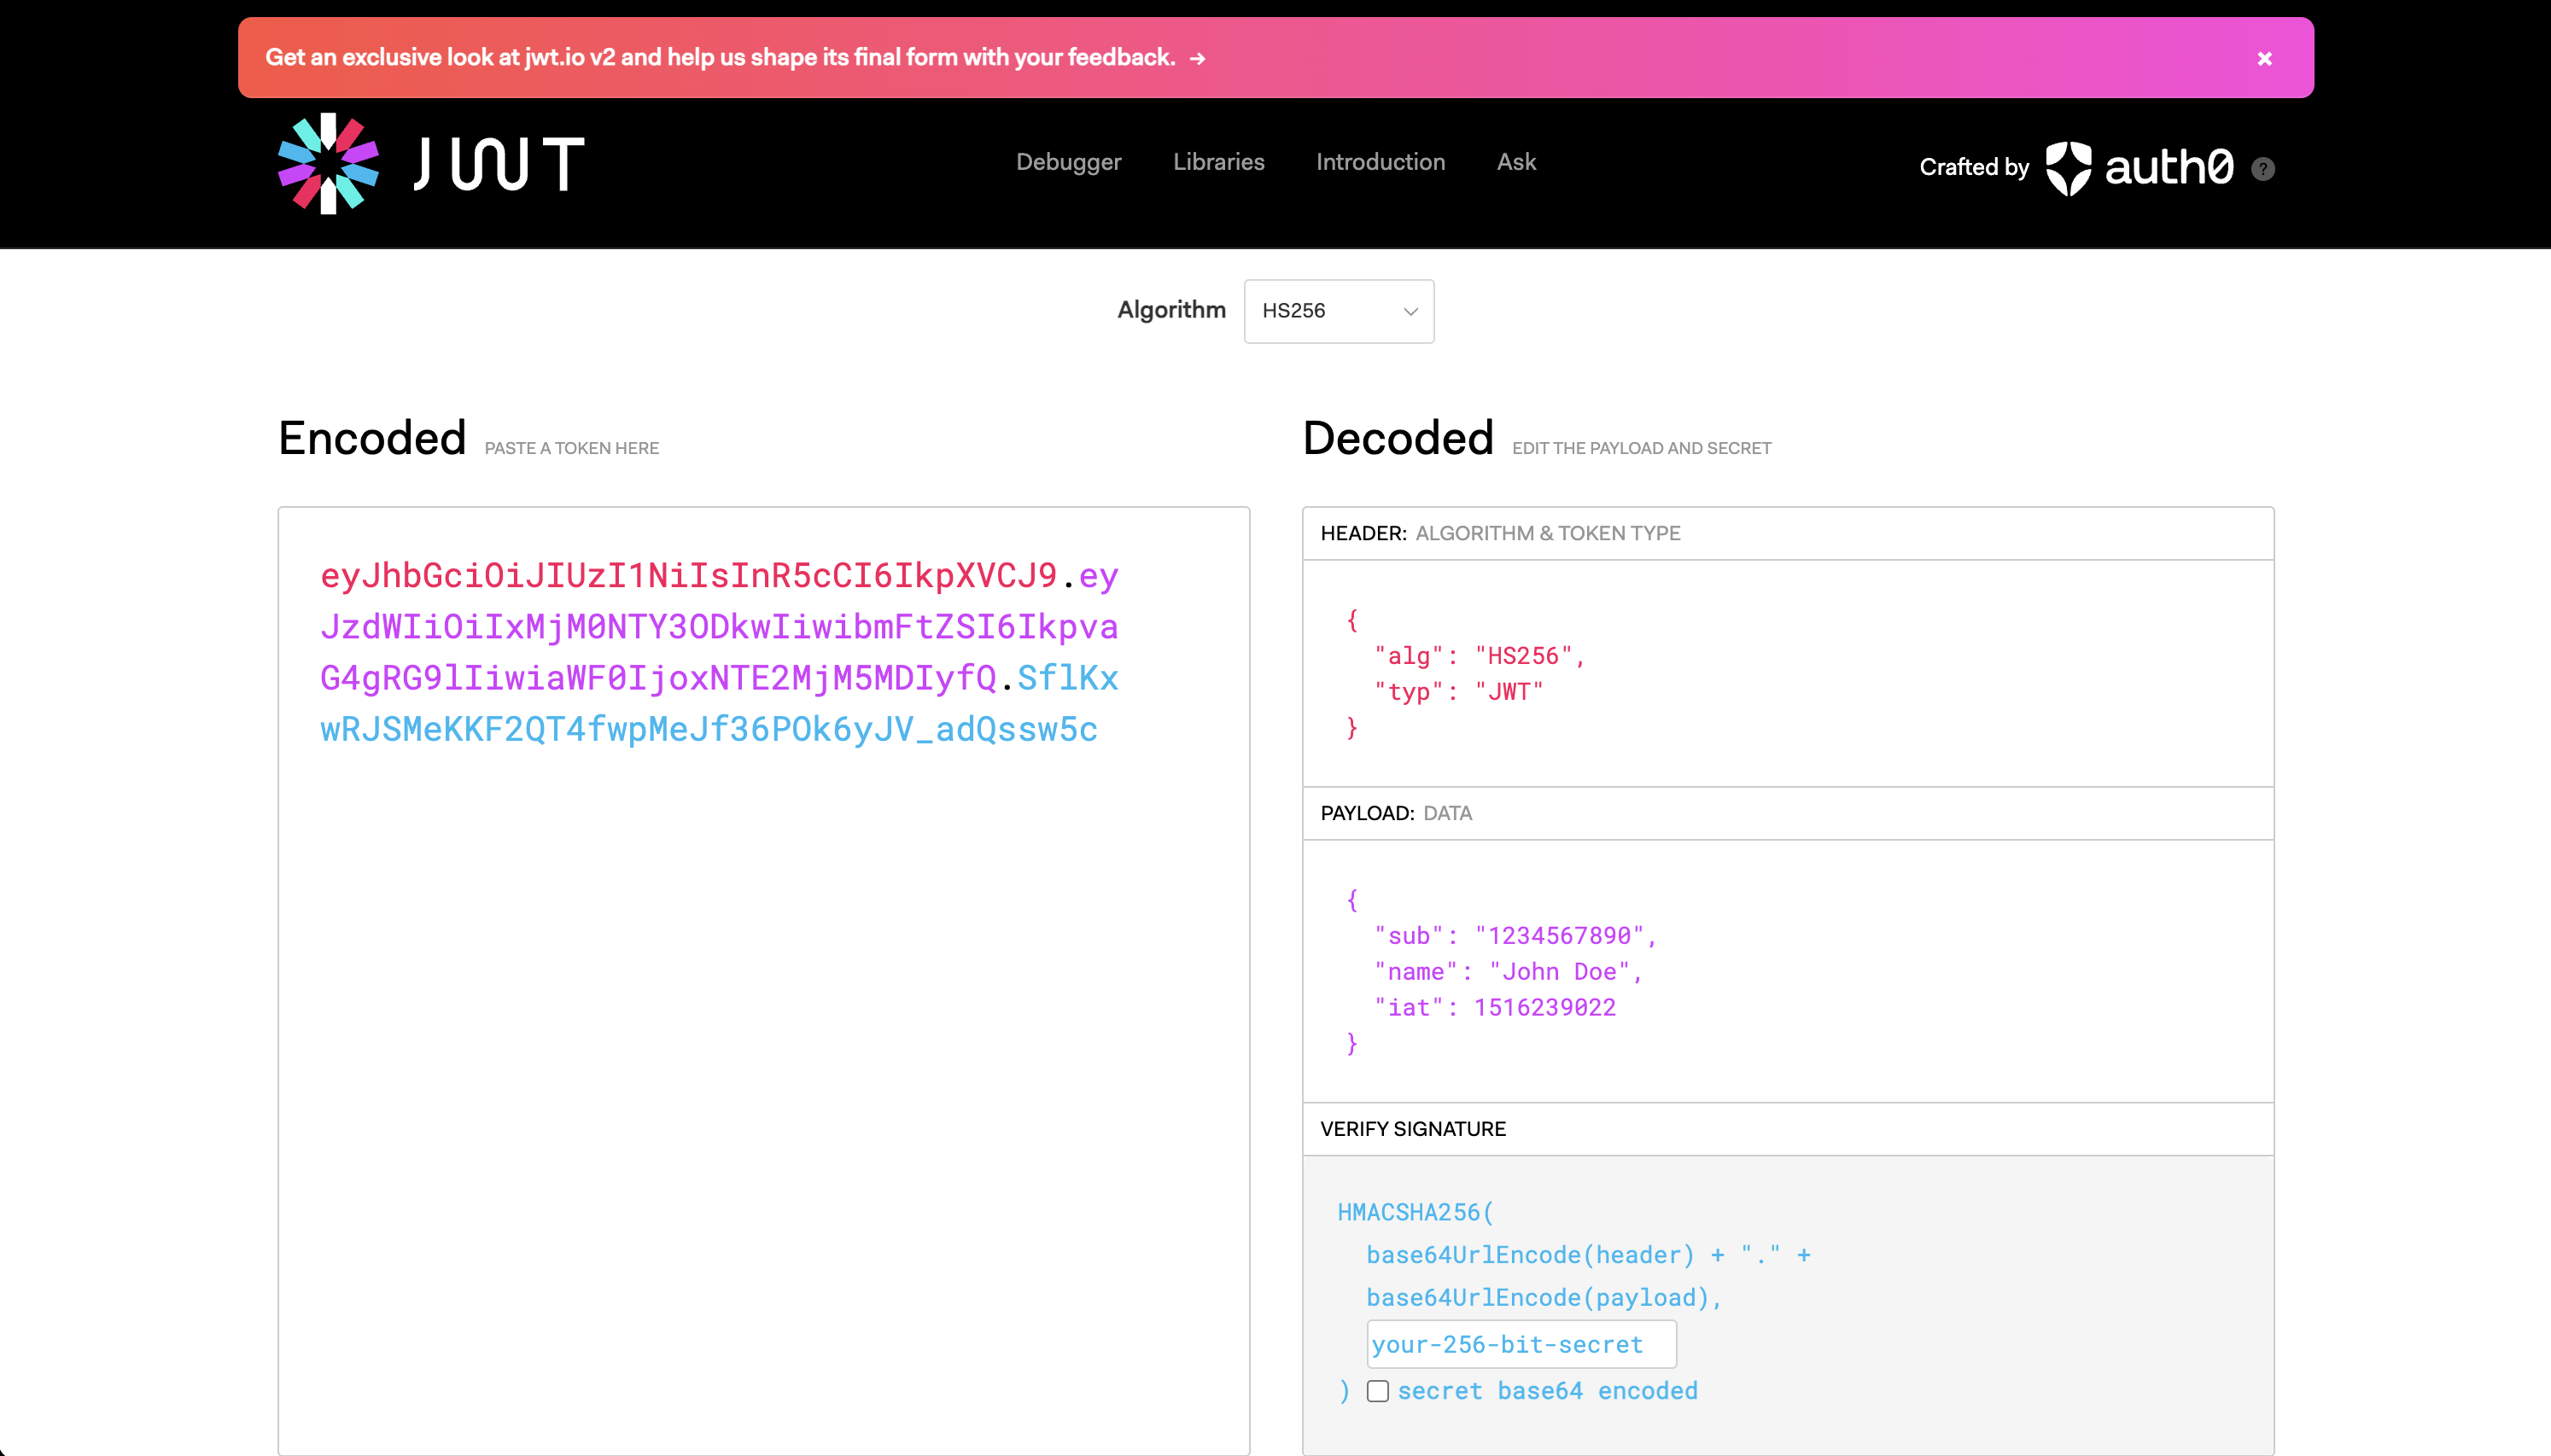Open the Introduction nav item
The height and width of the screenshot is (1456, 2551).
[1380, 162]
